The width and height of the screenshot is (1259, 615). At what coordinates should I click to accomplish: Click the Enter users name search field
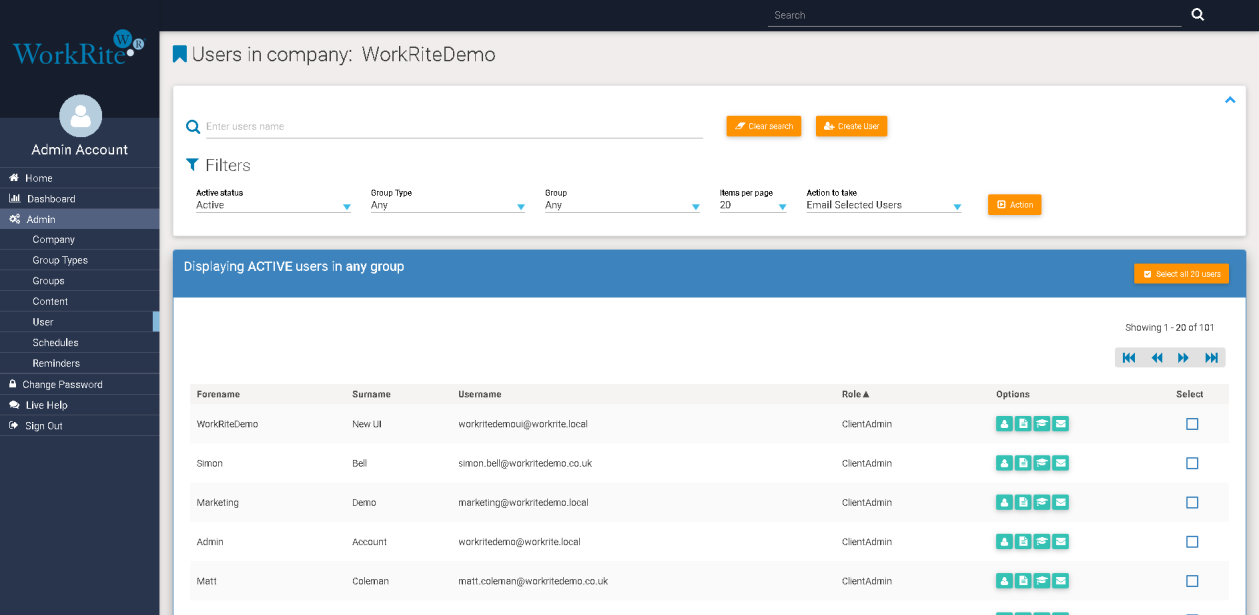(x=453, y=127)
